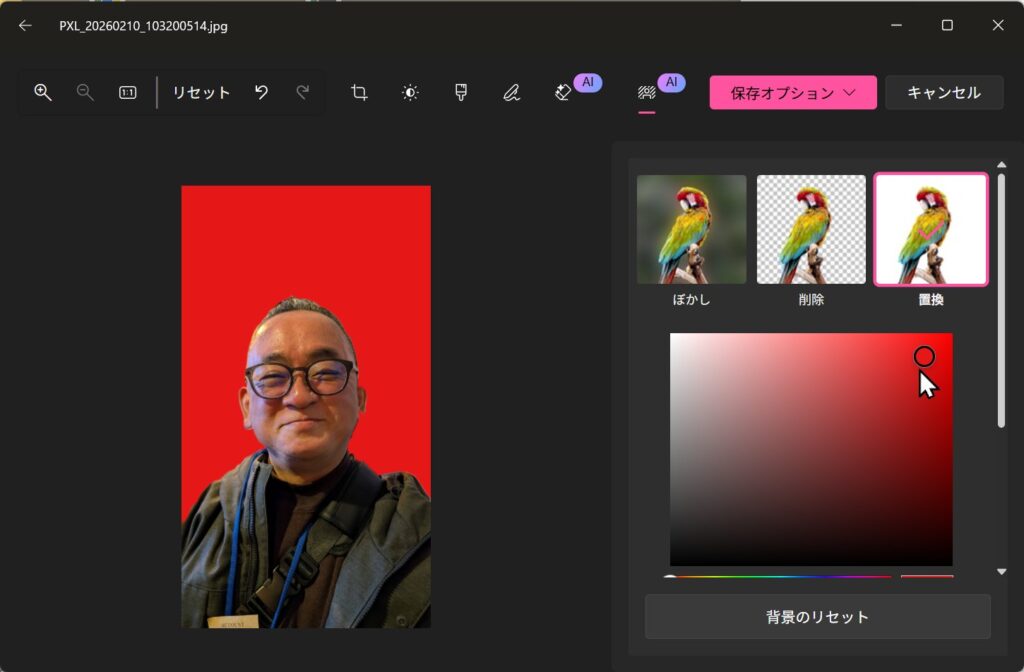Screen dimensions: 1024x672
Task: Open the AI generative erase tool
Action: [563, 92]
